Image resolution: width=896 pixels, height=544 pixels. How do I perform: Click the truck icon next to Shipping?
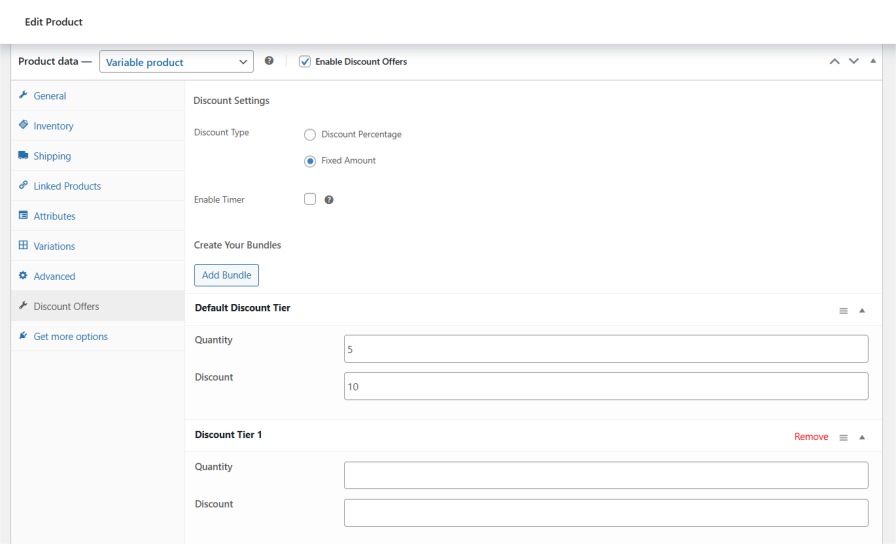(23, 156)
